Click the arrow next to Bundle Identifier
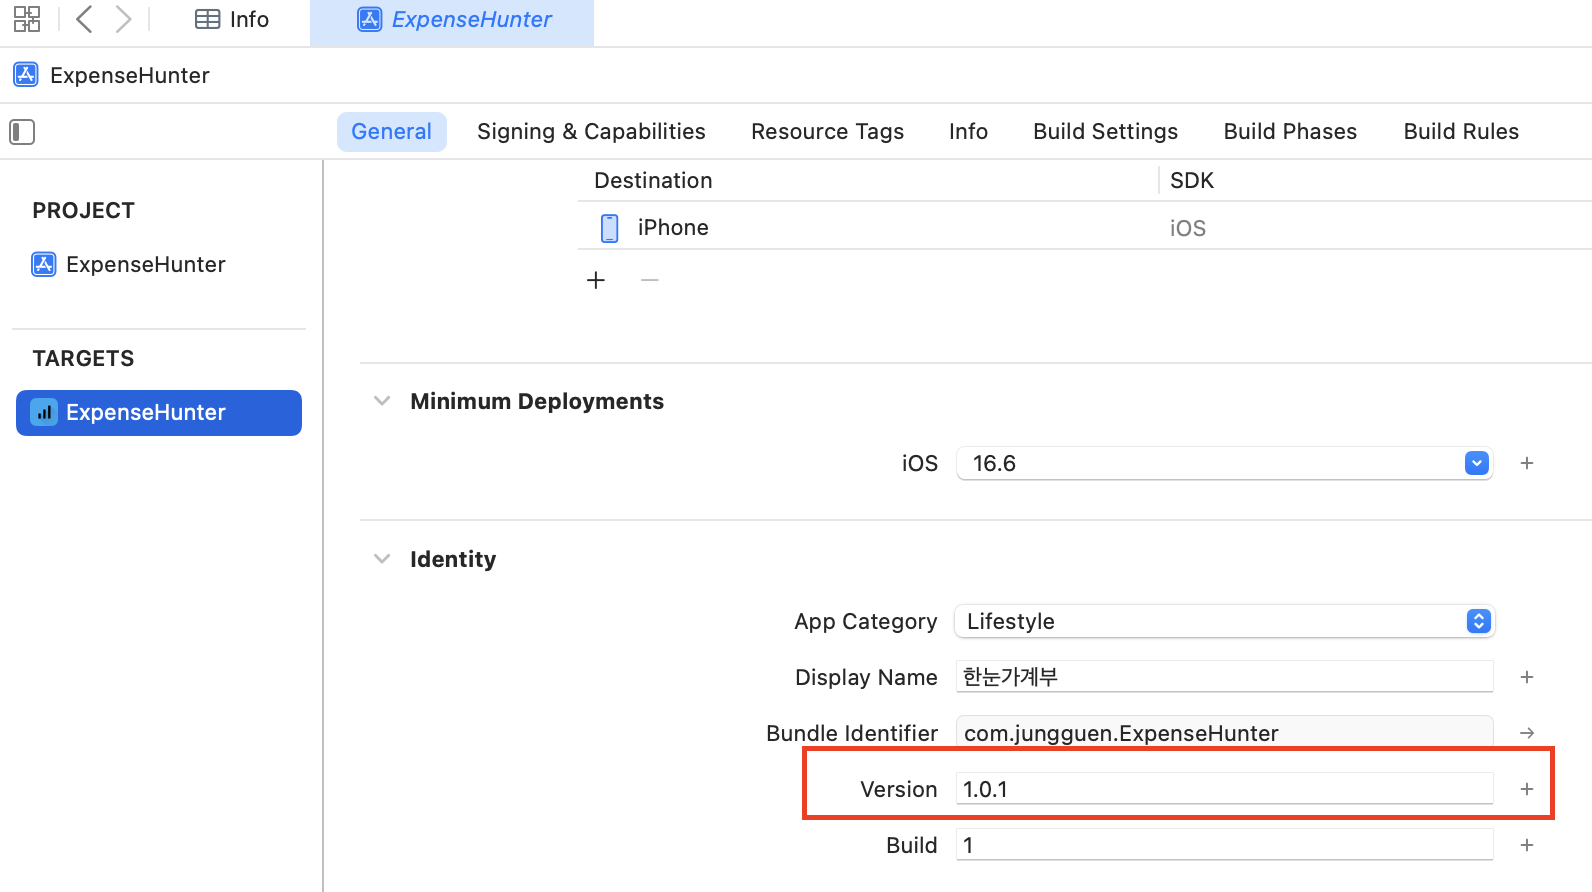The image size is (1592, 892). tap(1527, 733)
